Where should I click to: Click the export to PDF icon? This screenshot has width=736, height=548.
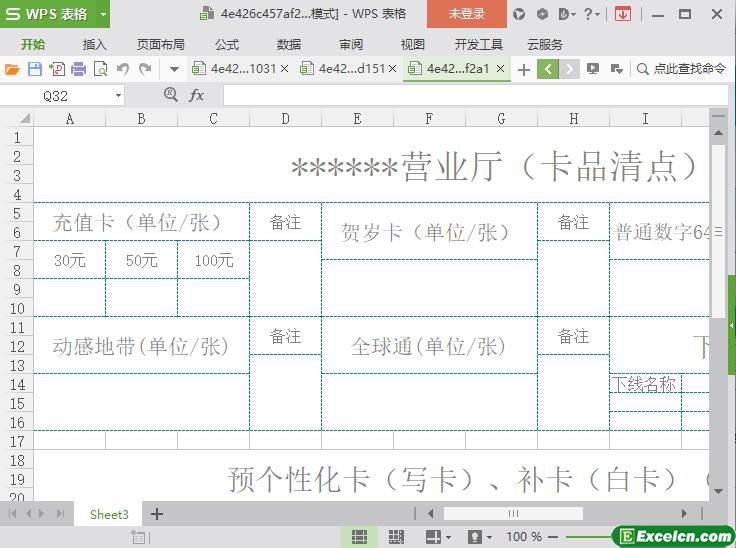(57, 69)
